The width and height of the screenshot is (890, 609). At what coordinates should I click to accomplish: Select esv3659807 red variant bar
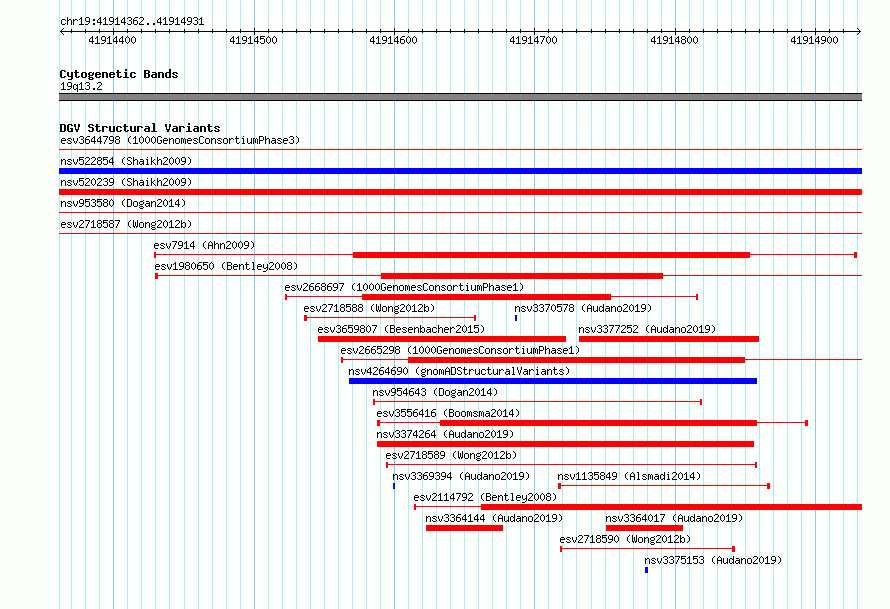442,339
